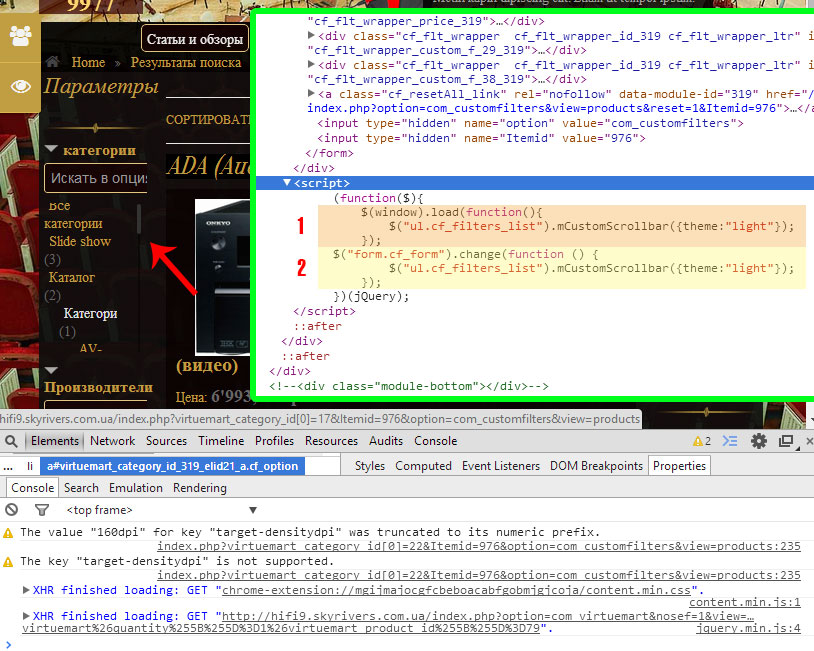Click the dock-side DevTools icon
Viewport: 814px width, 651px height.
tap(785, 441)
